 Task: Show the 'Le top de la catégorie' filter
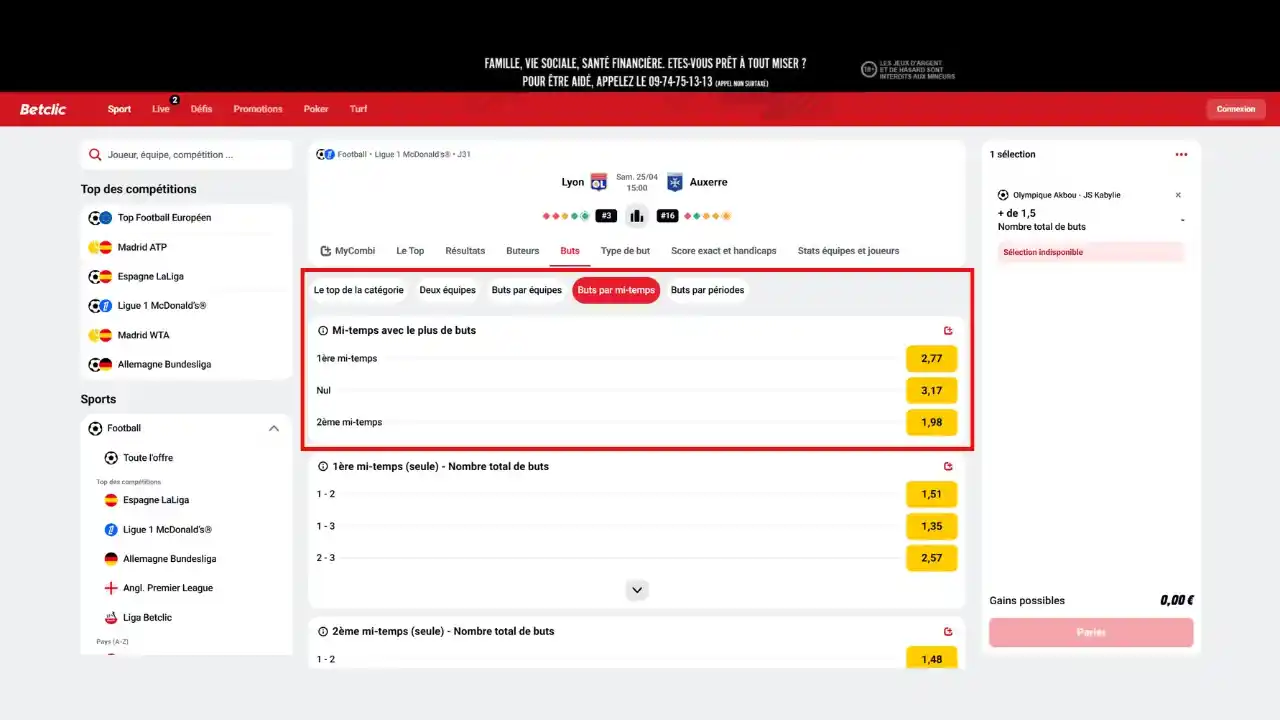(x=359, y=290)
